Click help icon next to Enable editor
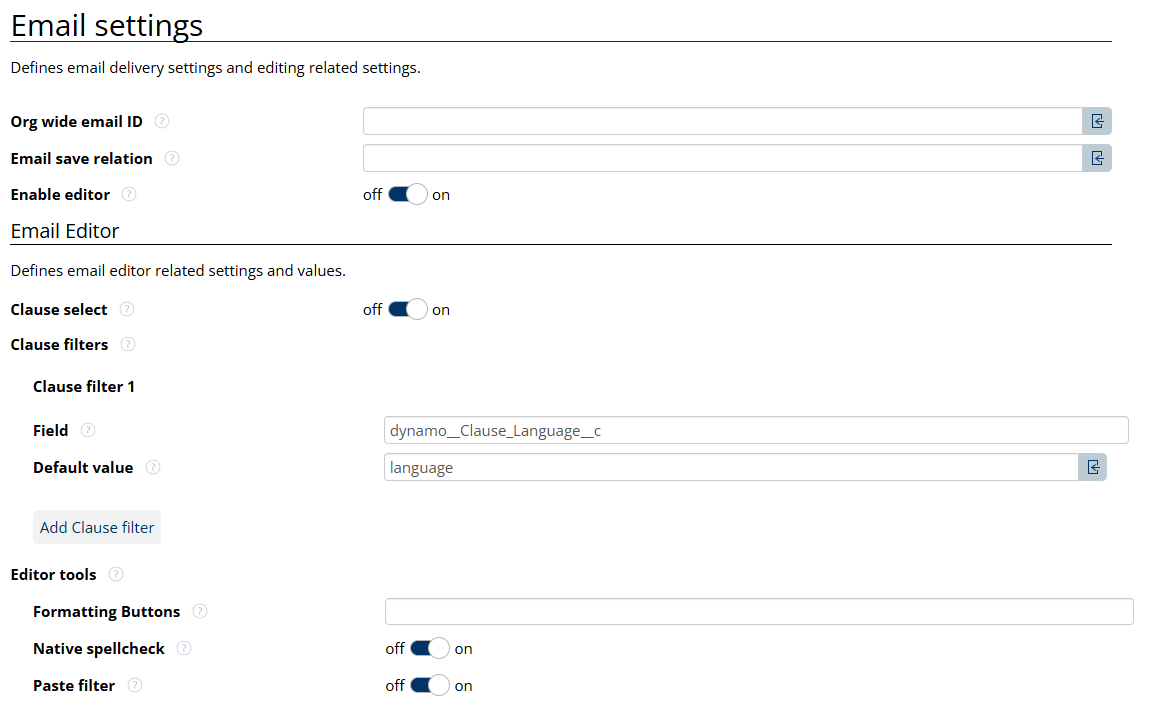The height and width of the screenshot is (715, 1161). [x=129, y=194]
